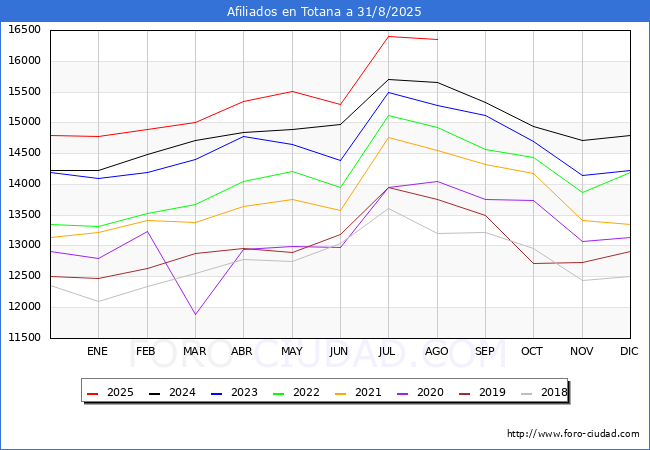Image resolution: width=650 pixels, height=450 pixels.
Task: Click the AGO month axis label
Action: click(436, 351)
